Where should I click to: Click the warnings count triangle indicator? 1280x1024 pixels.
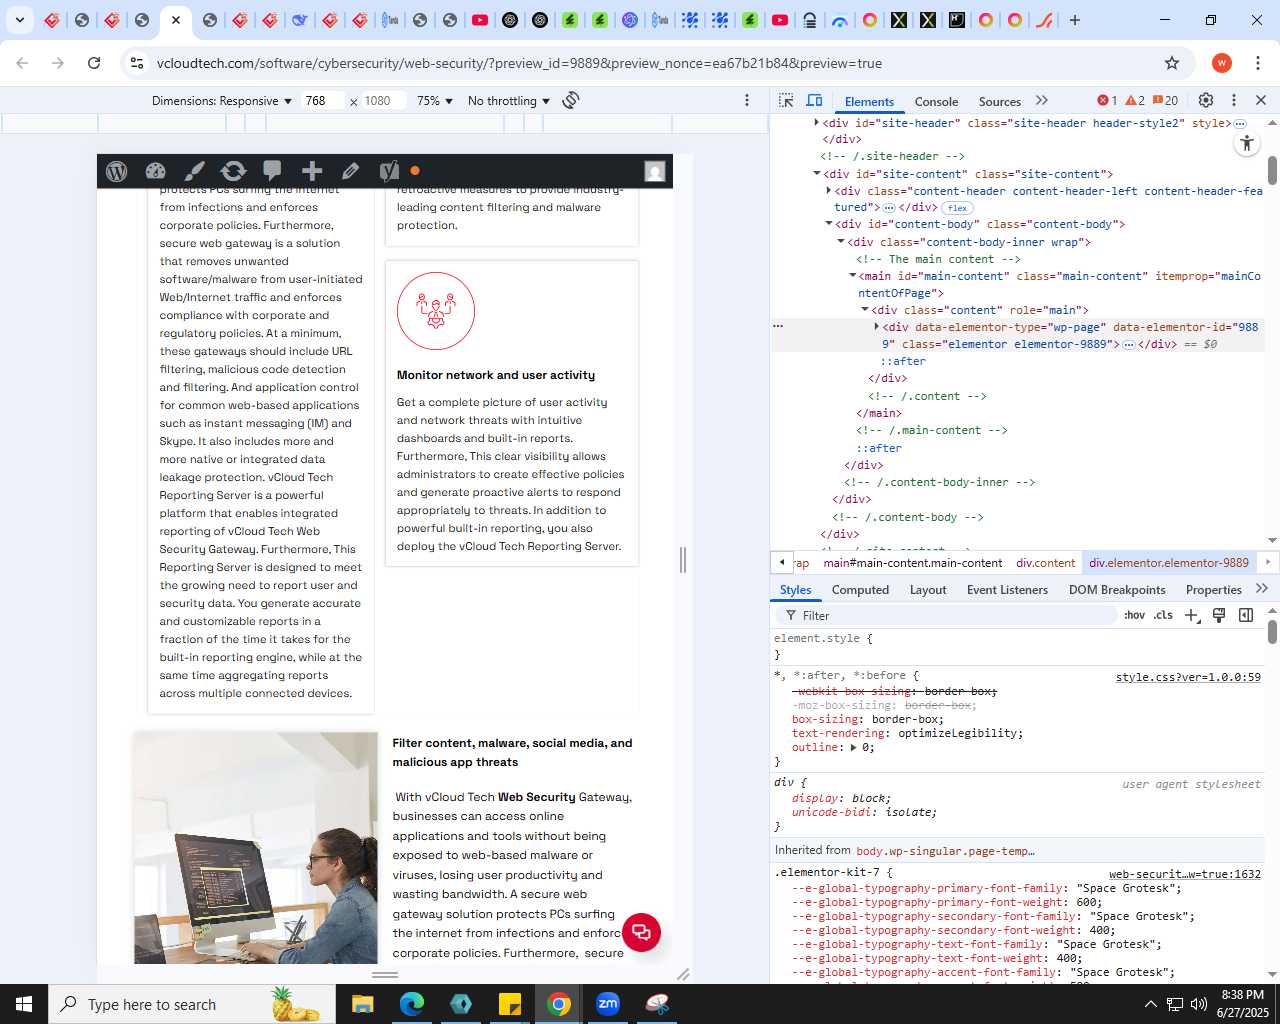click(x=1135, y=100)
